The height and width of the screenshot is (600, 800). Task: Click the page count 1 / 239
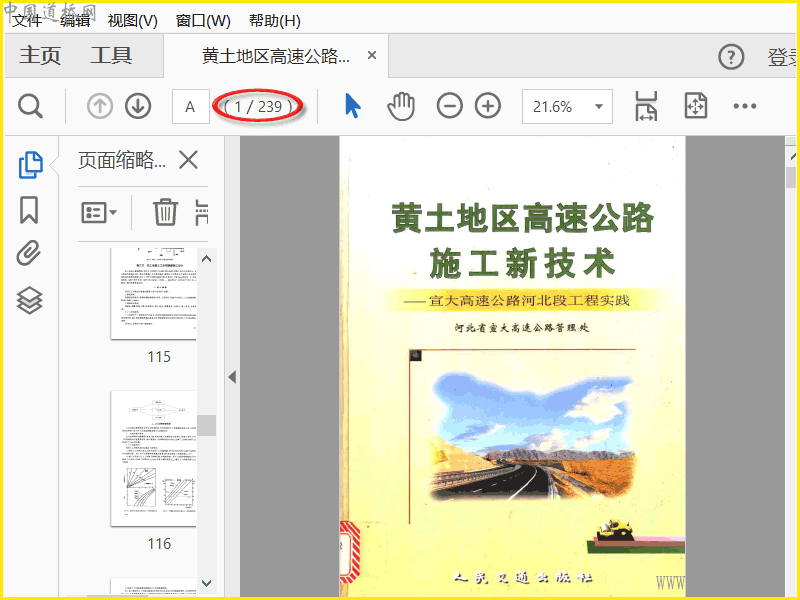[x=258, y=107]
